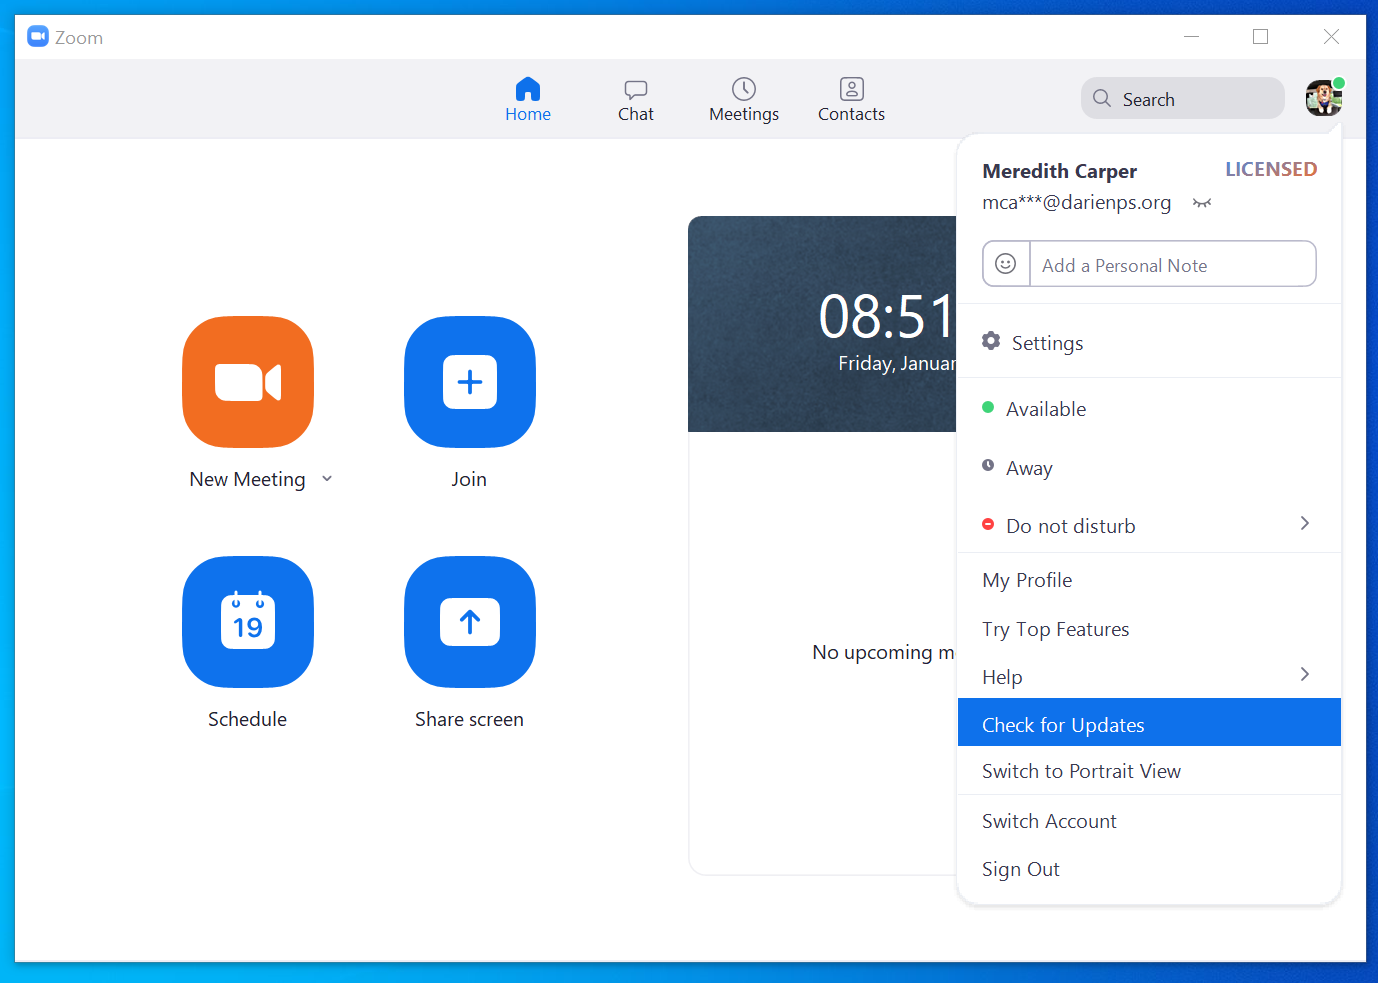Select Switch Account
The width and height of the screenshot is (1378, 983).
[1149, 821]
